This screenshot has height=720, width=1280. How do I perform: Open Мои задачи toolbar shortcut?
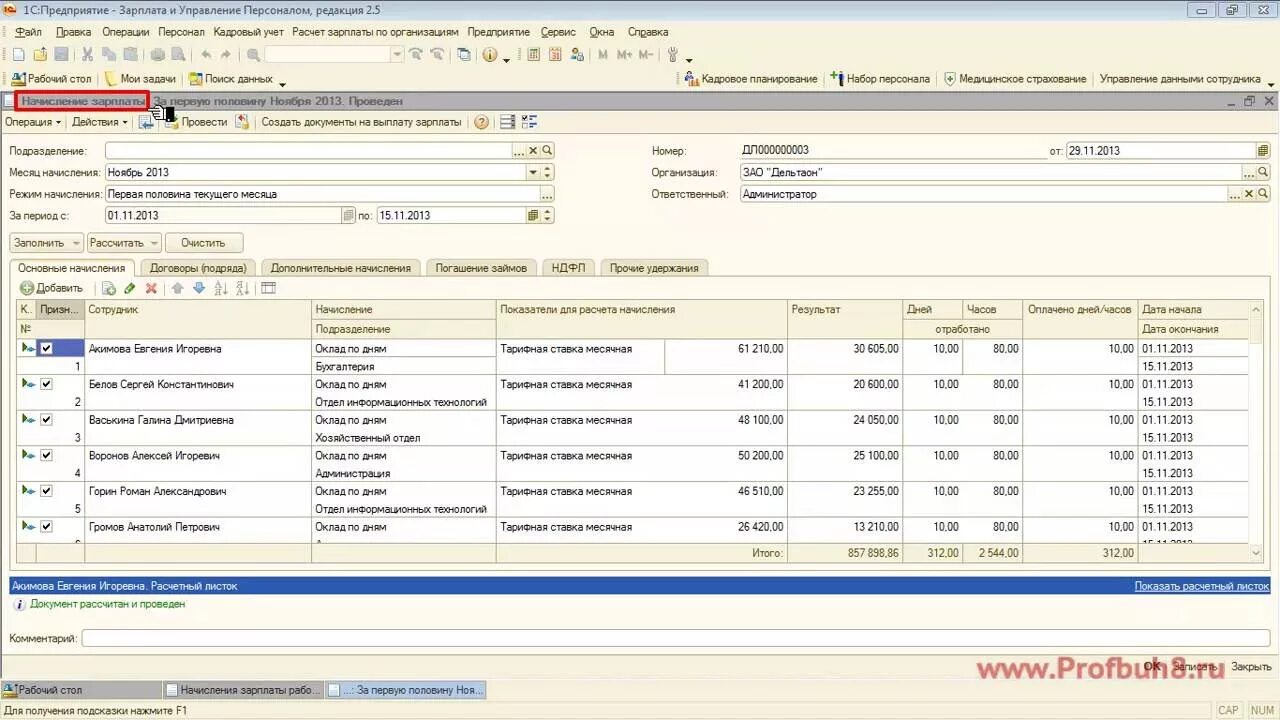tap(140, 79)
